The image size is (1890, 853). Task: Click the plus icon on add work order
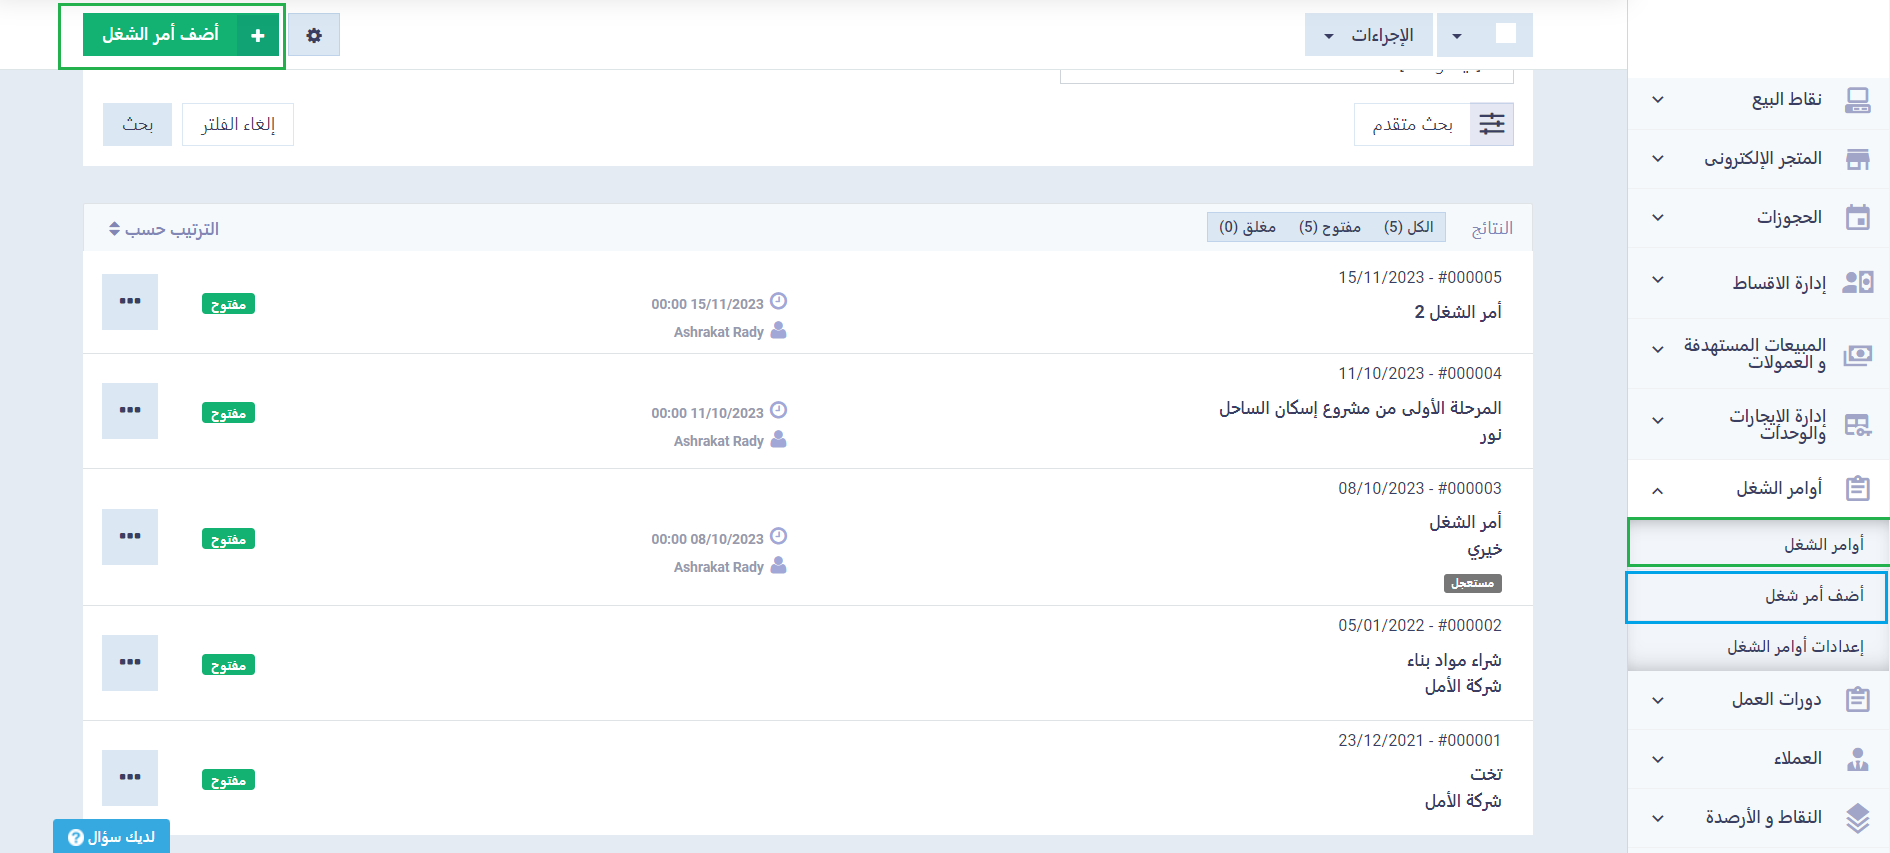pos(258,35)
